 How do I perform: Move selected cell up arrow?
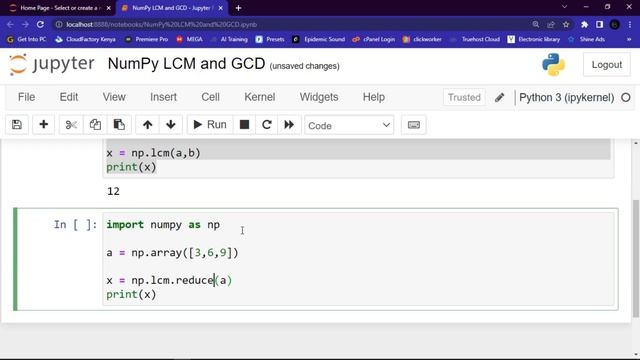pyautogui.click(x=147, y=124)
